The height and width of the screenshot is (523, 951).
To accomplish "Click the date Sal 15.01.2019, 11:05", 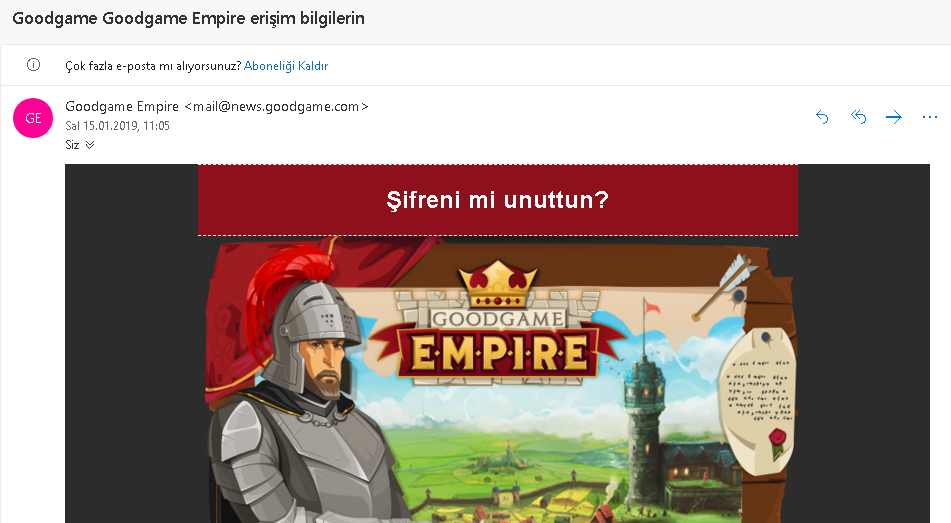I will tap(118, 126).
